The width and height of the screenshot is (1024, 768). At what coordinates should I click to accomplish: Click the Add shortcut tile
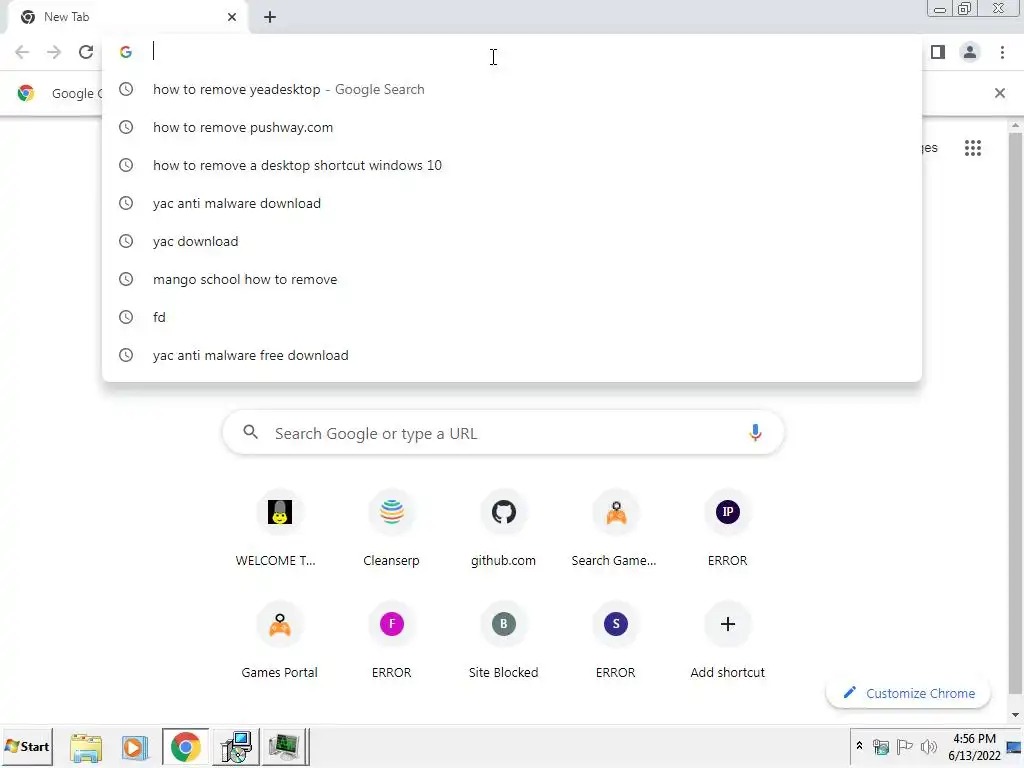(728, 642)
